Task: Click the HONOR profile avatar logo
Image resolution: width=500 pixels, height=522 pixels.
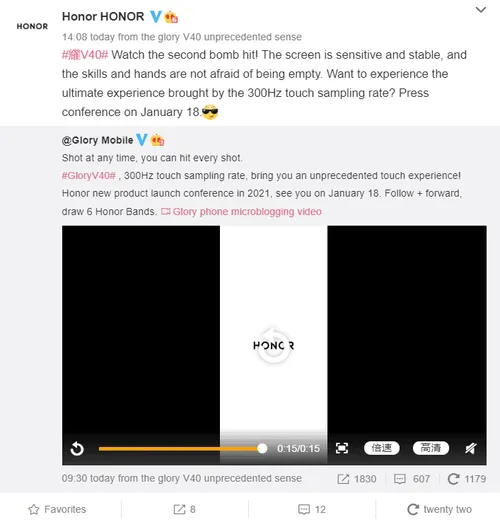Action: pos(32,26)
